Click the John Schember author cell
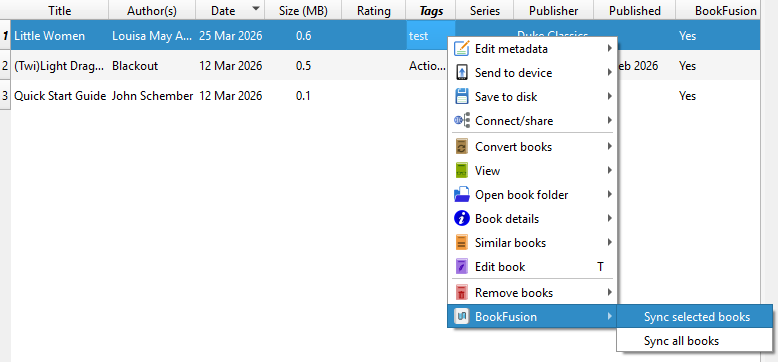778x362 pixels. click(x=152, y=96)
